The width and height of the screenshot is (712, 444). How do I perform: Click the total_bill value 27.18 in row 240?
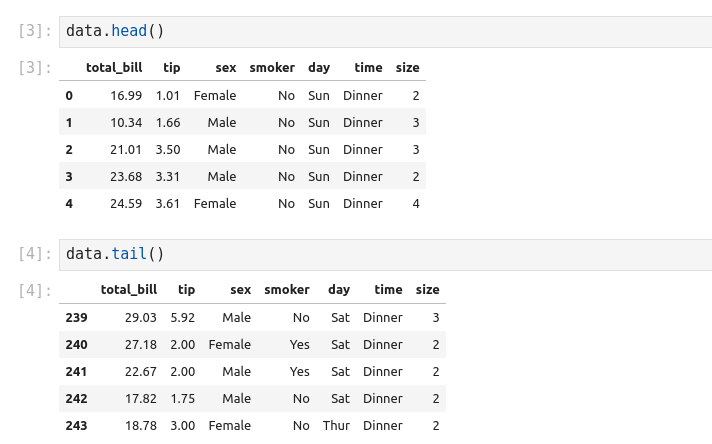tap(140, 345)
